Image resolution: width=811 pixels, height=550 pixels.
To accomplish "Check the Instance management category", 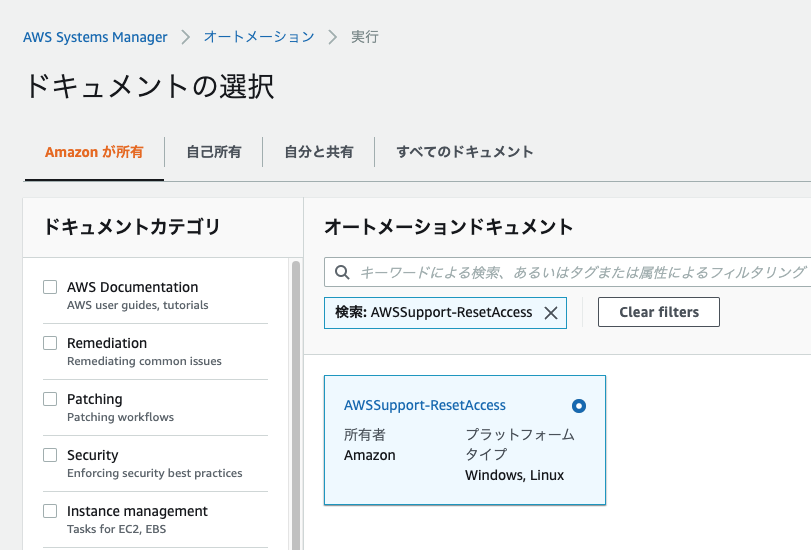I will (x=50, y=511).
